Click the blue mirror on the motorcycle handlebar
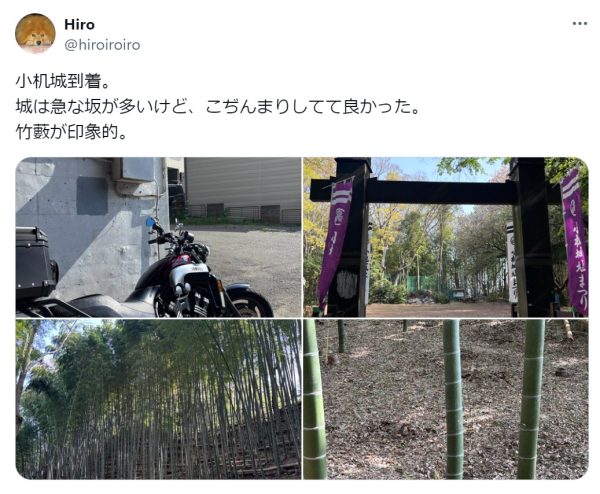The height and width of the screenshot is (494, 600). [x=150, y=222]
